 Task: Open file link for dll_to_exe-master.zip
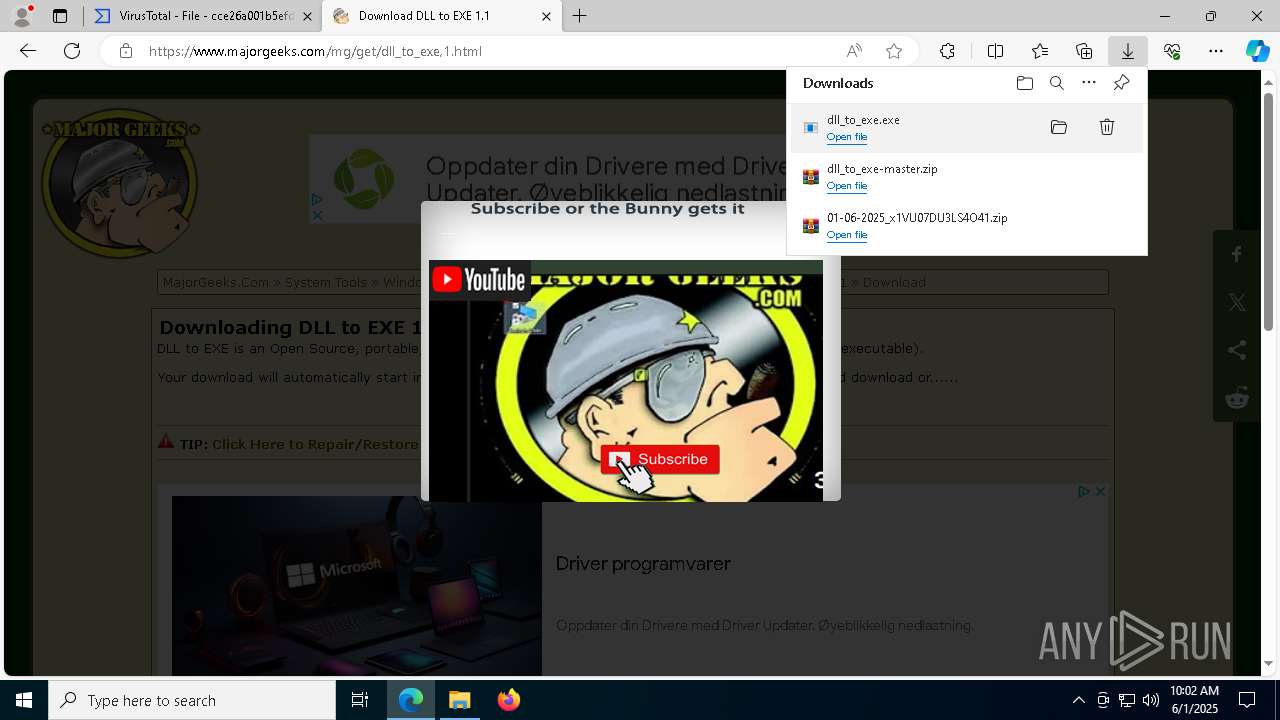(847, 186)
